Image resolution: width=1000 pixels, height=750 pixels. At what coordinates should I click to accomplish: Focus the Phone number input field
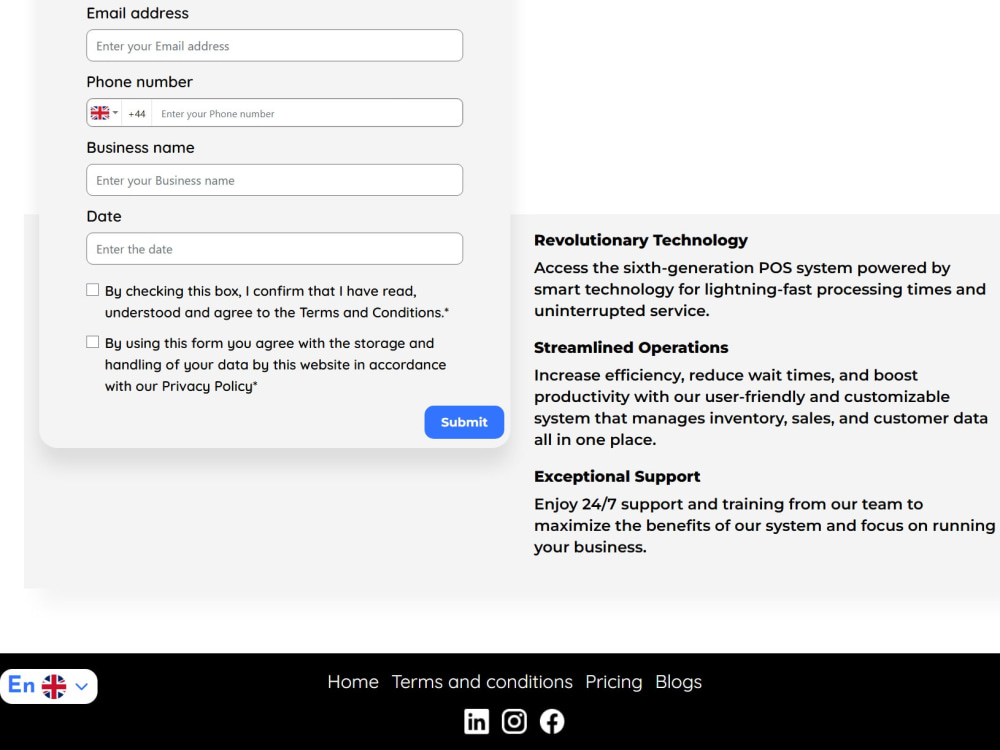coord(307,113)
